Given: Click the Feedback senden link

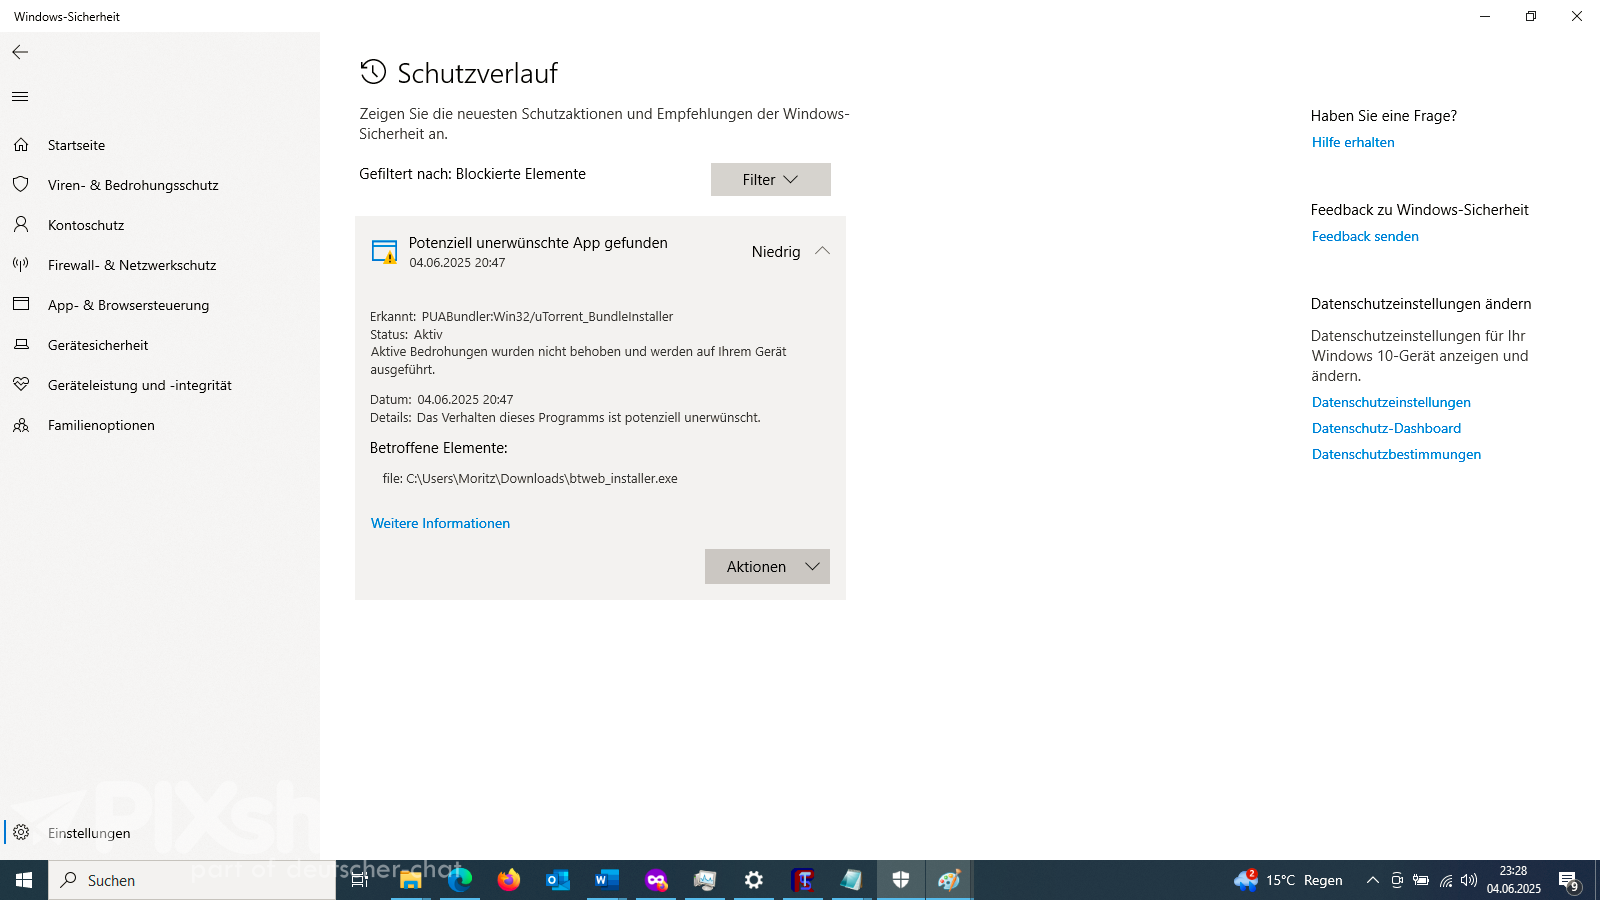Looking at the screenshot, I should tap(1365, 236).
